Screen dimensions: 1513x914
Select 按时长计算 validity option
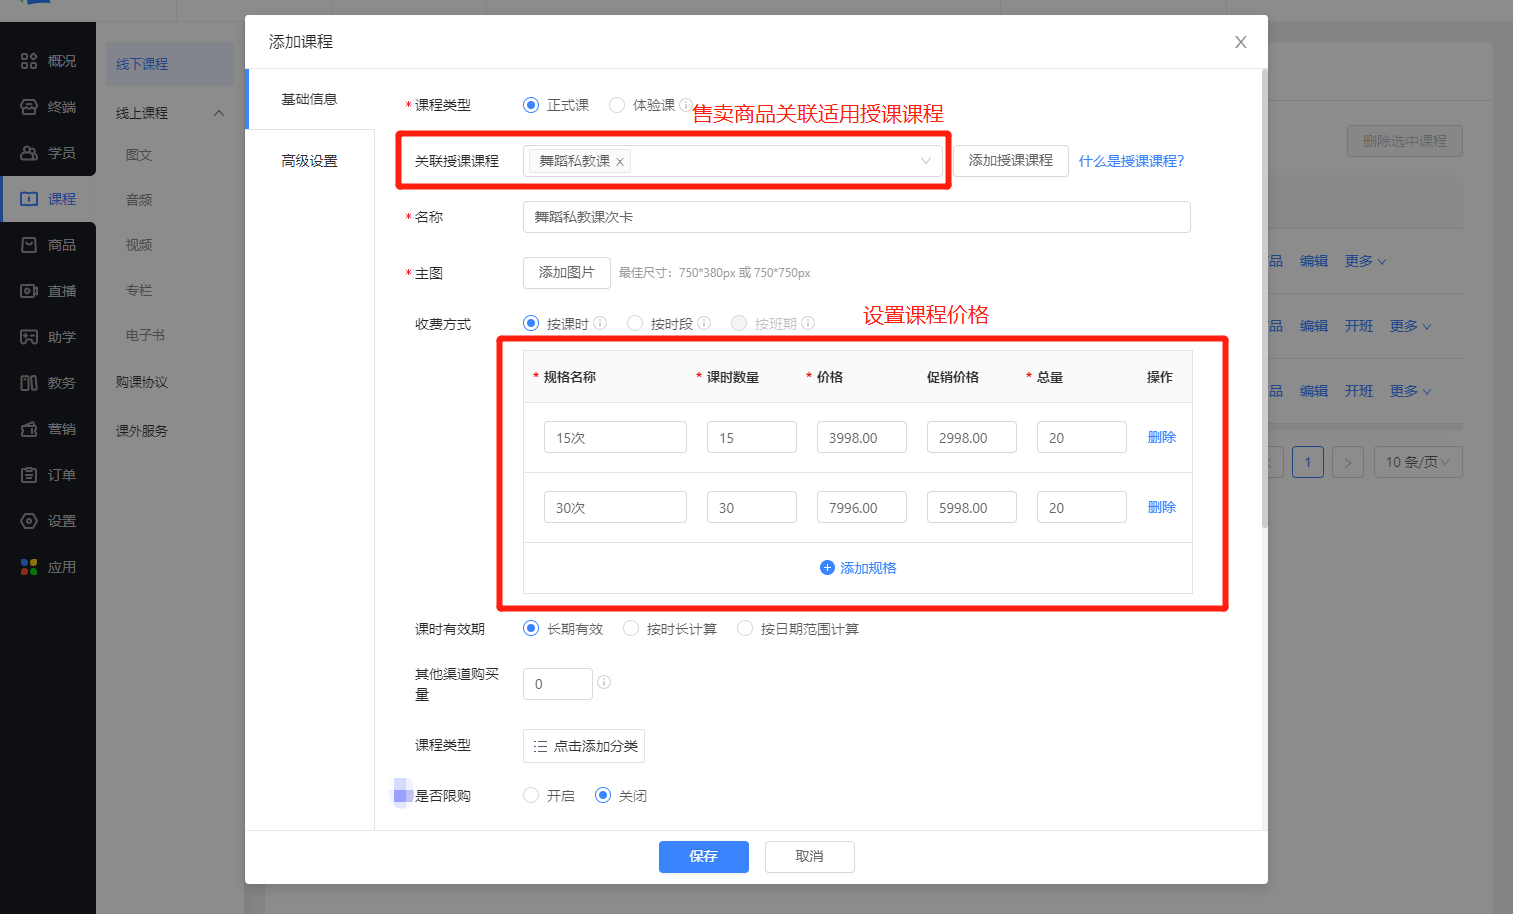point(631,628)
